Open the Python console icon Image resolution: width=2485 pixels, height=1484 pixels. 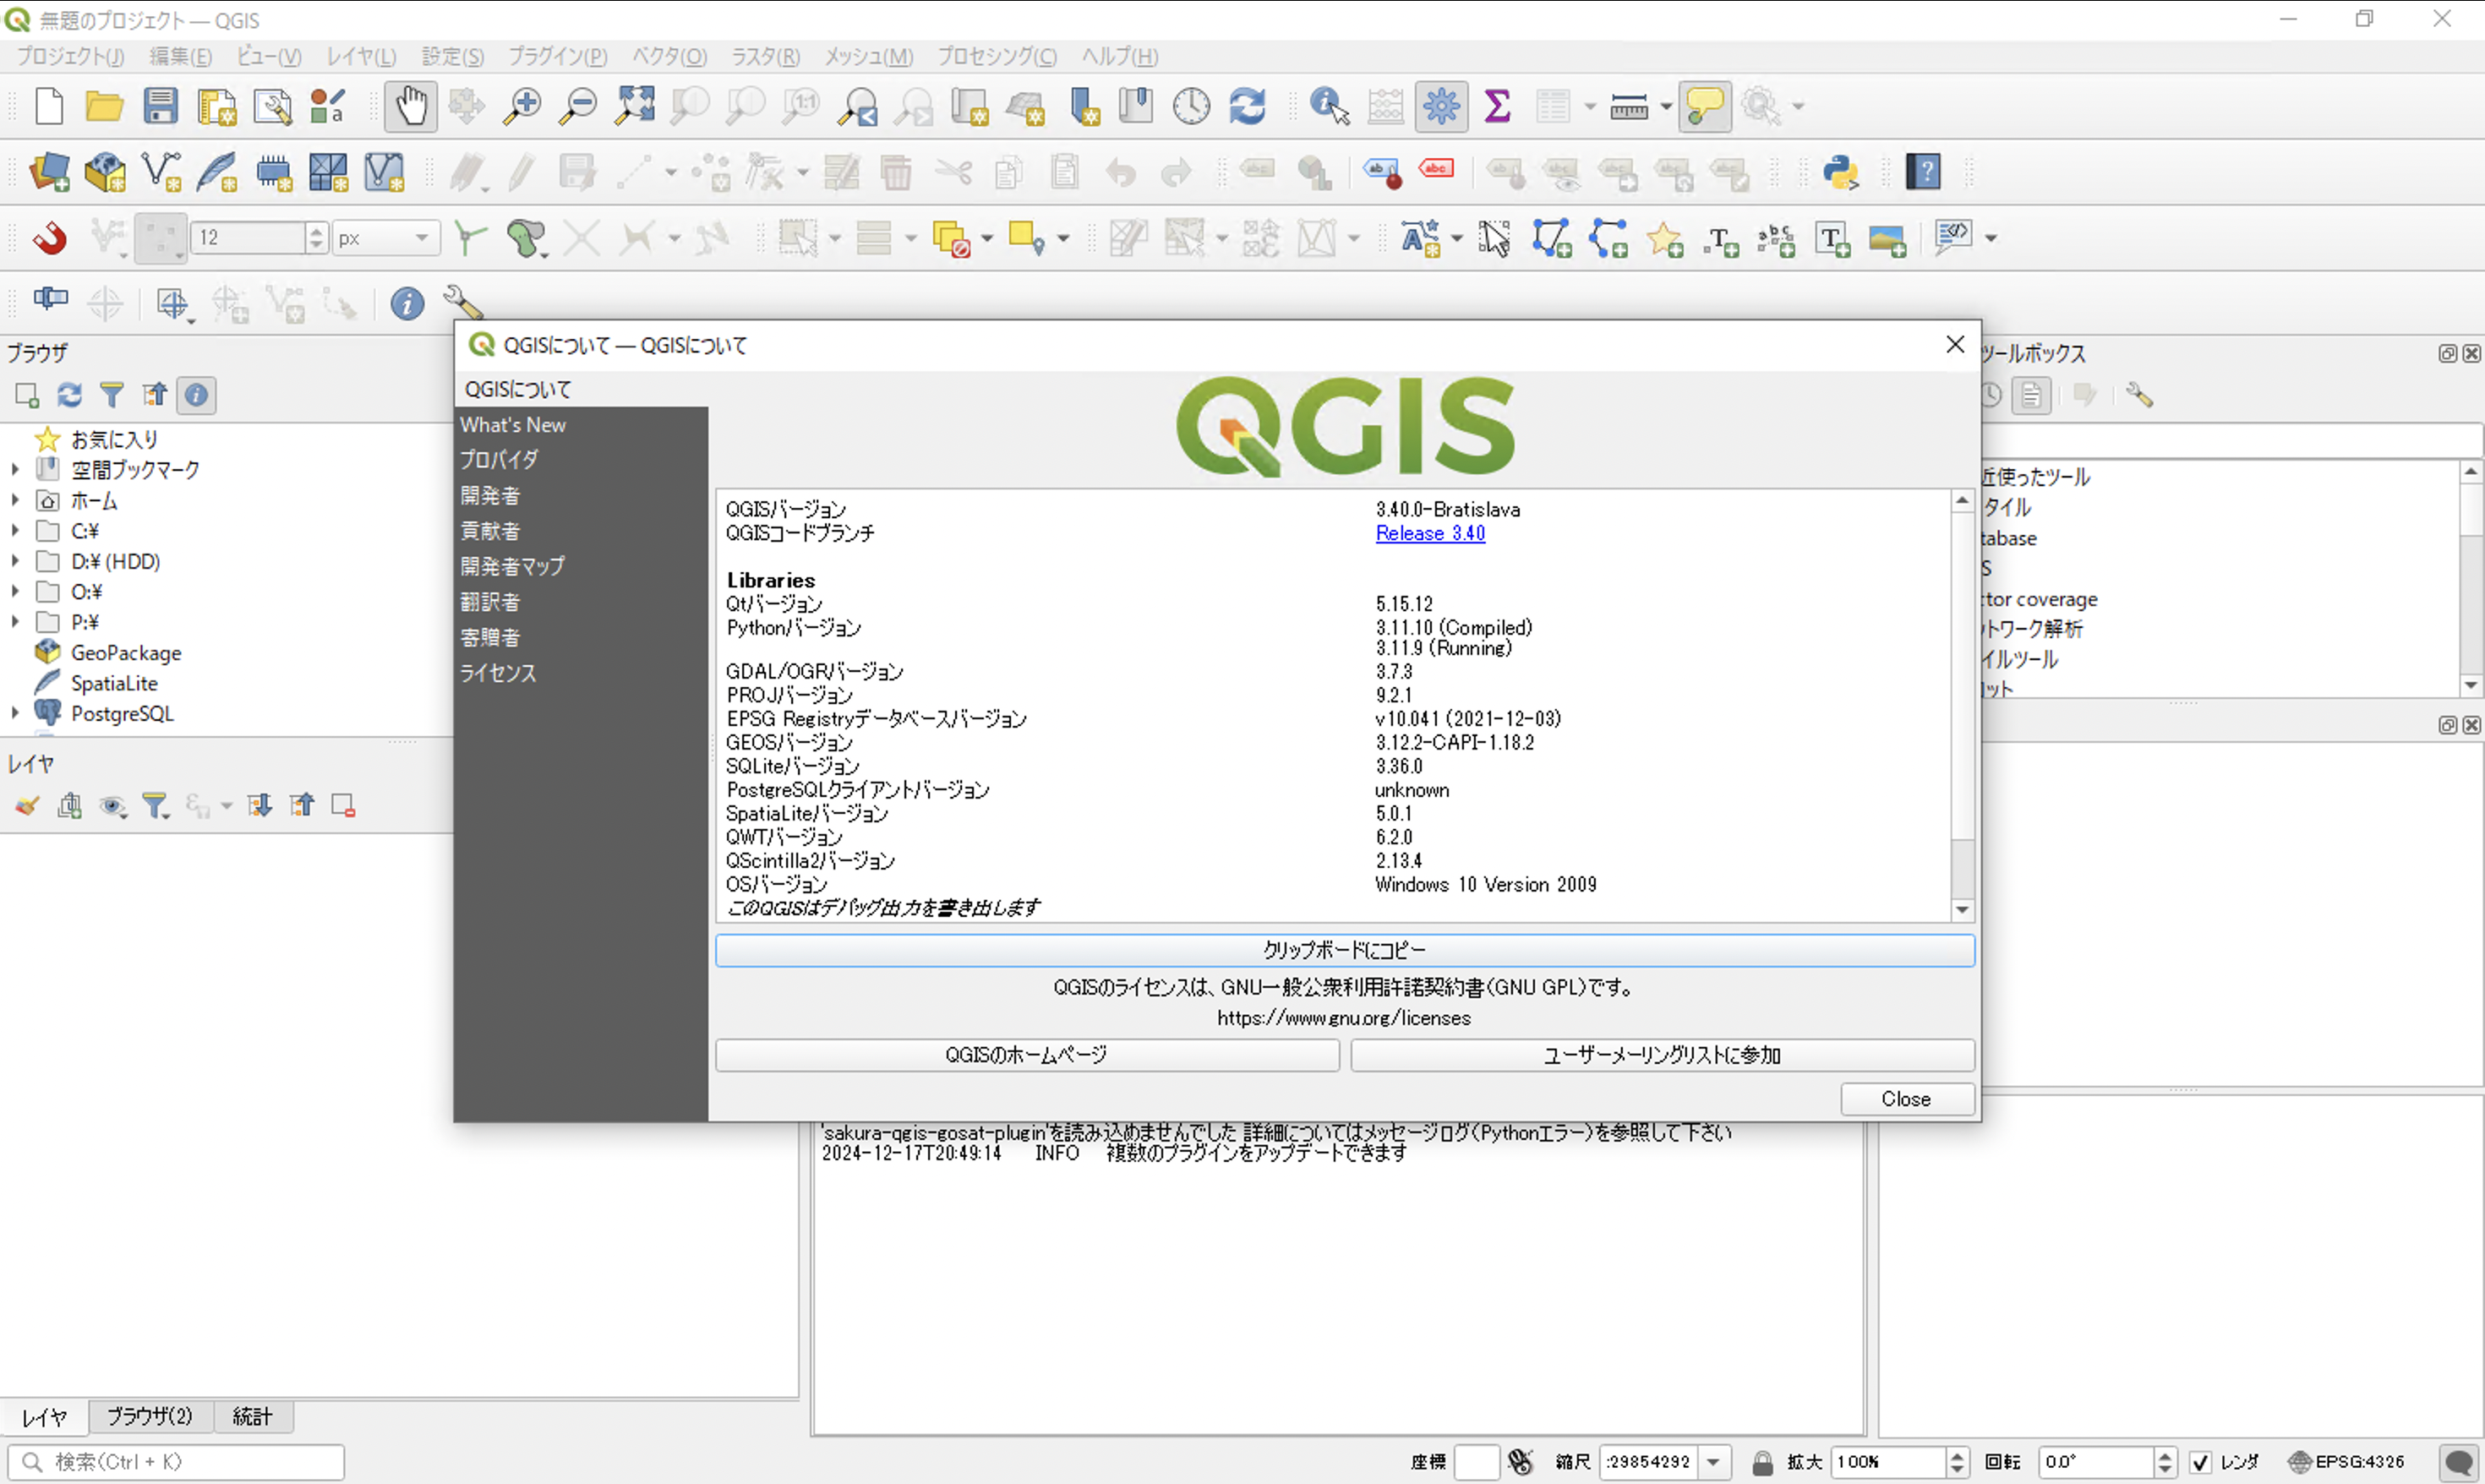pyautogui.click(x=1840, y=172)
